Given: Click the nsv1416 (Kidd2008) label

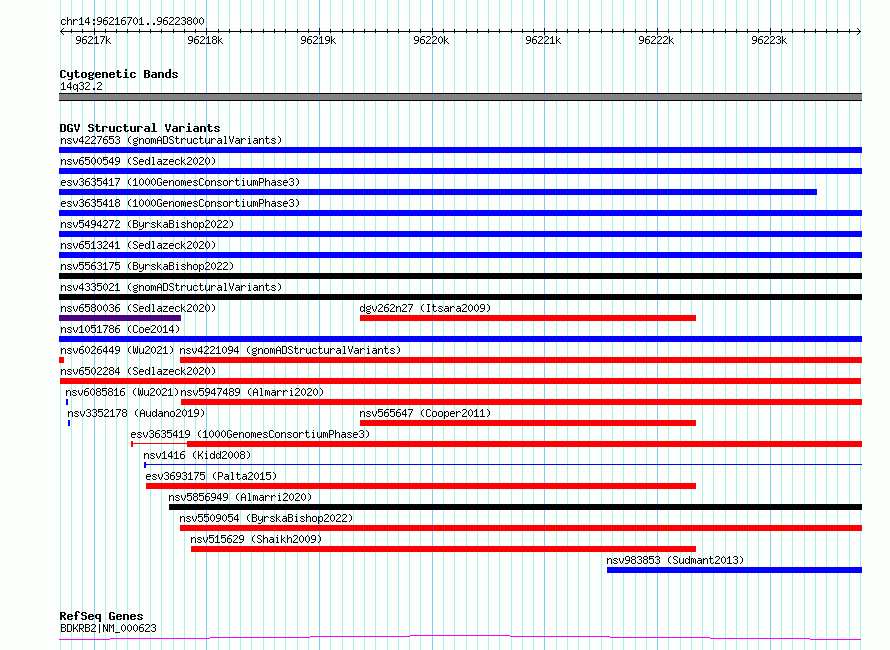Looking at the screenshot, I should [197, 455].
